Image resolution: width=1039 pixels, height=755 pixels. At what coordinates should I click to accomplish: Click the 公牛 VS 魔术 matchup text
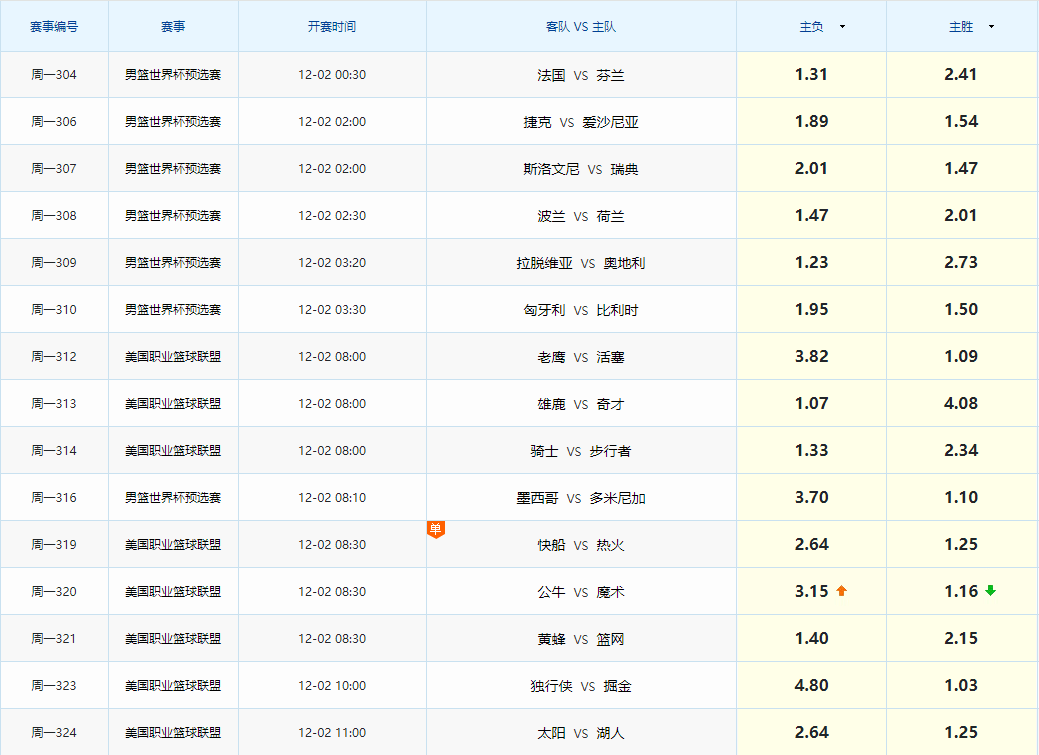pos(581,593)
